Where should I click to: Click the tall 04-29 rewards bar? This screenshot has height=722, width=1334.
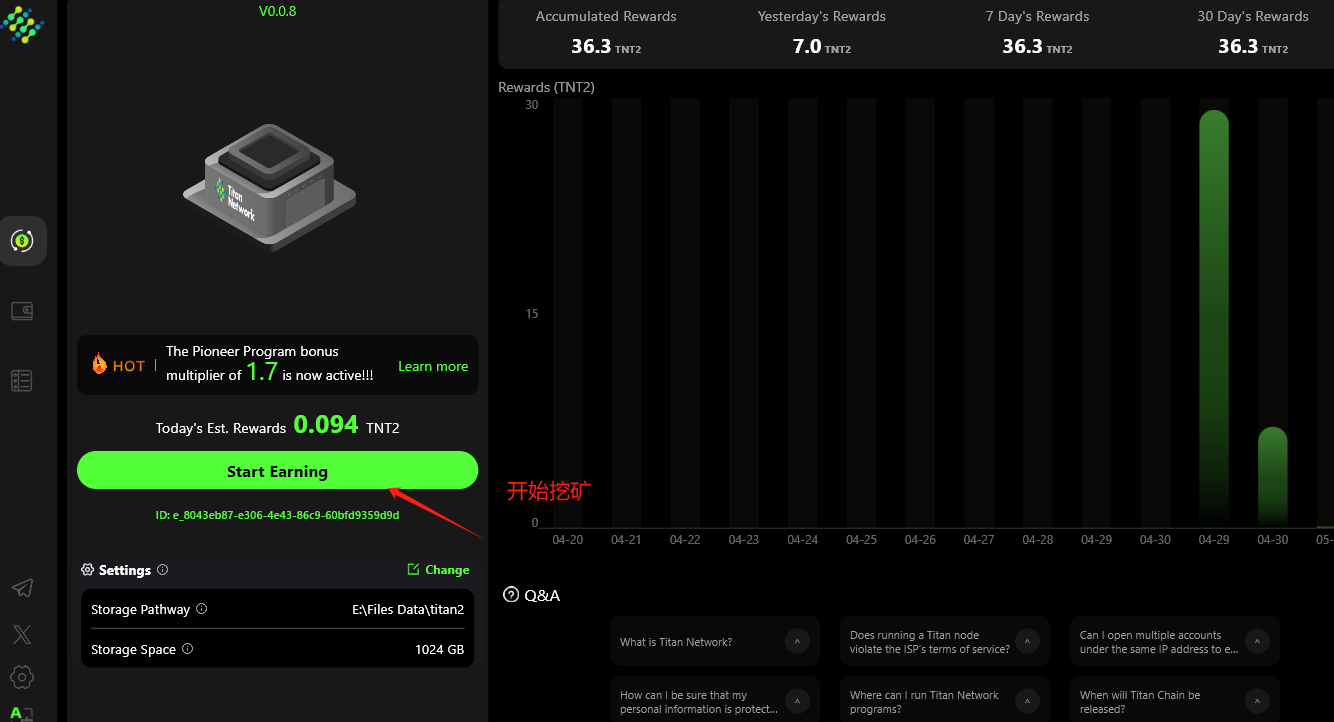pyautogui.click(x=1214, y=318)
